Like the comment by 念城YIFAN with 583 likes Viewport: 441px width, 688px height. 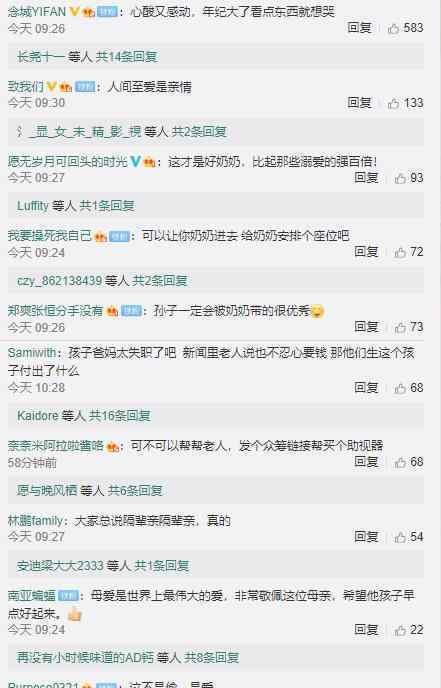pos(394,29)
